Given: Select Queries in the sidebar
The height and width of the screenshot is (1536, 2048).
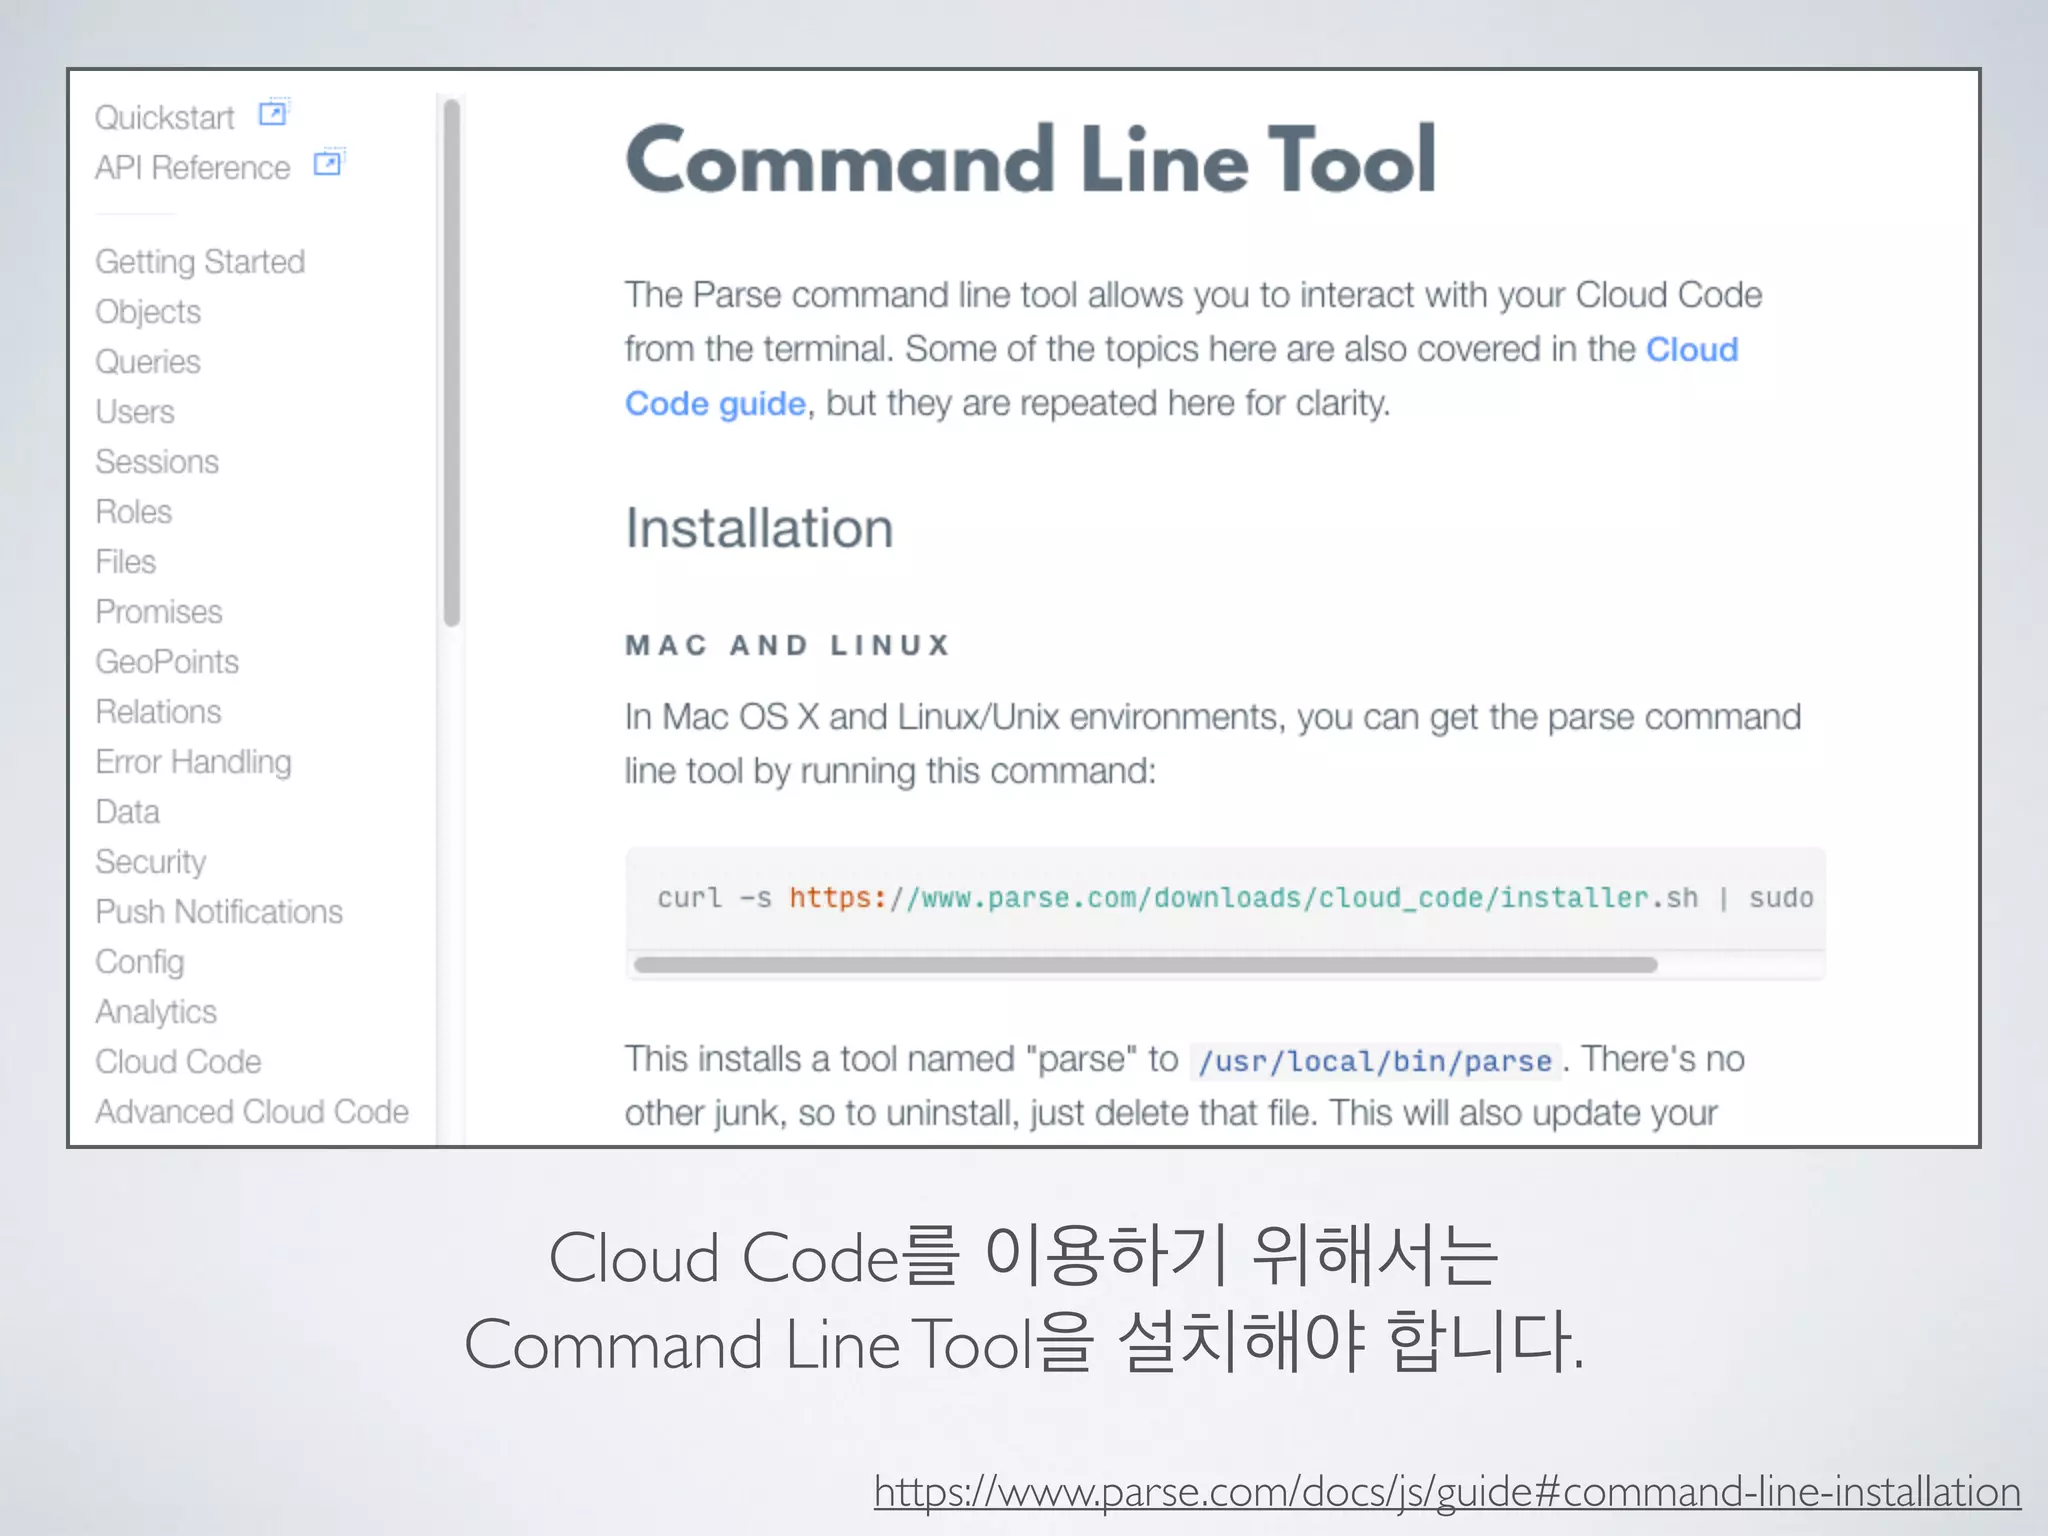Looking at the screenshot, I should [148, 362].
